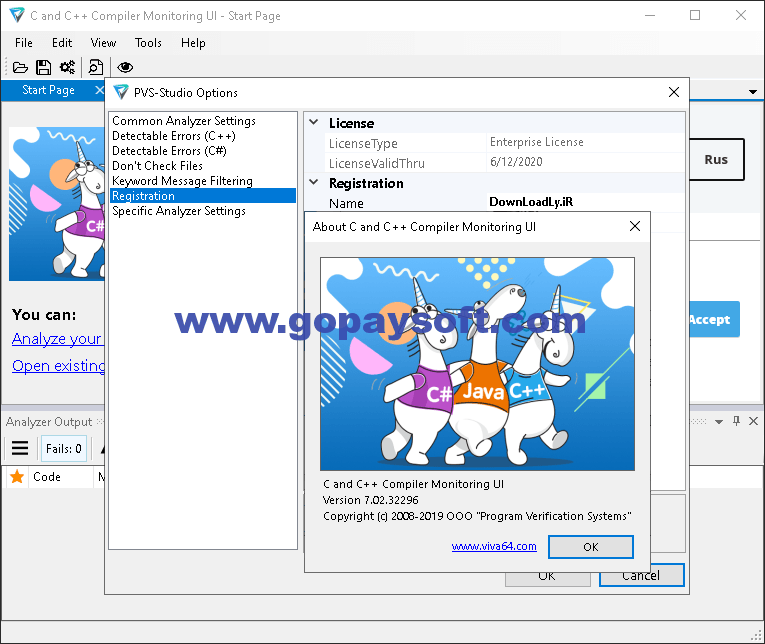765x644 pixels.
Task: Switch language with the Rus button
Action: tap(717, 160)
